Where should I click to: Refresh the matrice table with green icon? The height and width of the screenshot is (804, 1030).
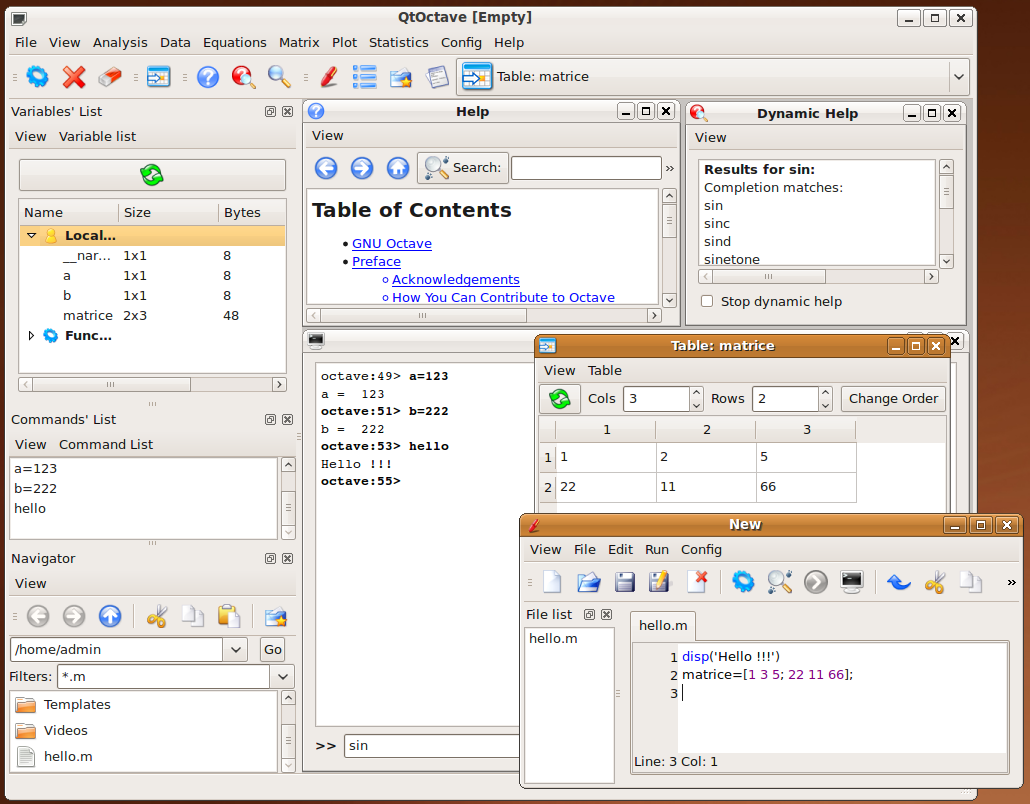pyautogui.click(x=560, y=399)
